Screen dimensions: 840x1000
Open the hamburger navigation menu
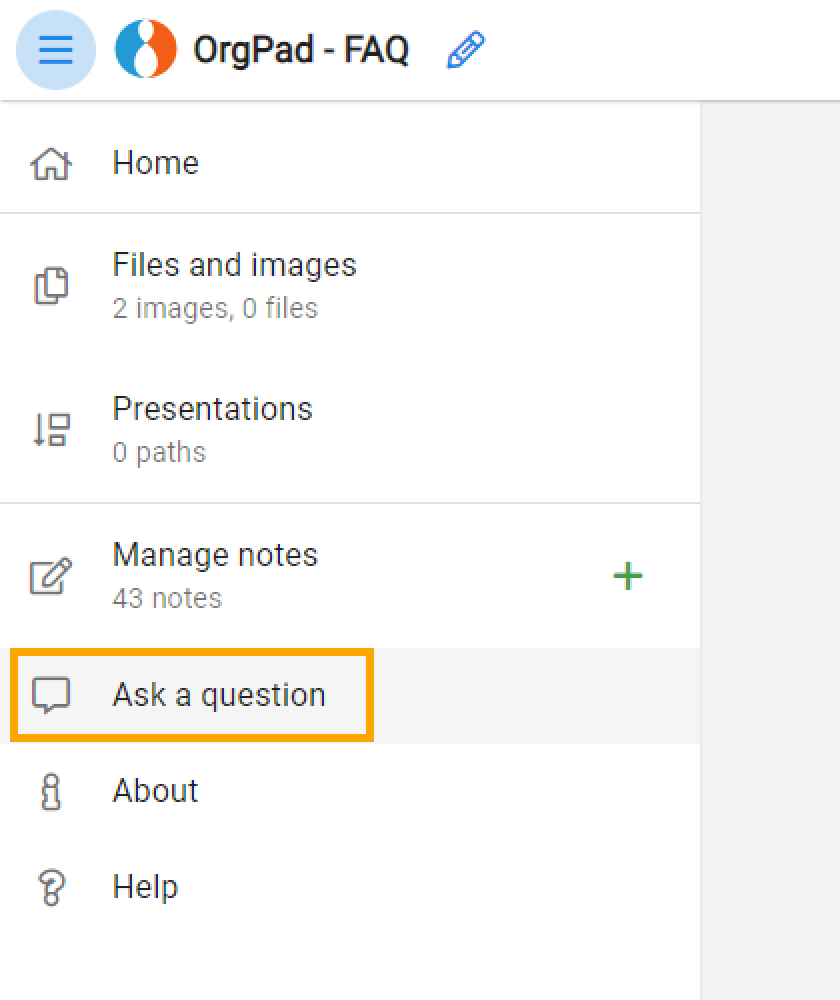click(55, 49)
